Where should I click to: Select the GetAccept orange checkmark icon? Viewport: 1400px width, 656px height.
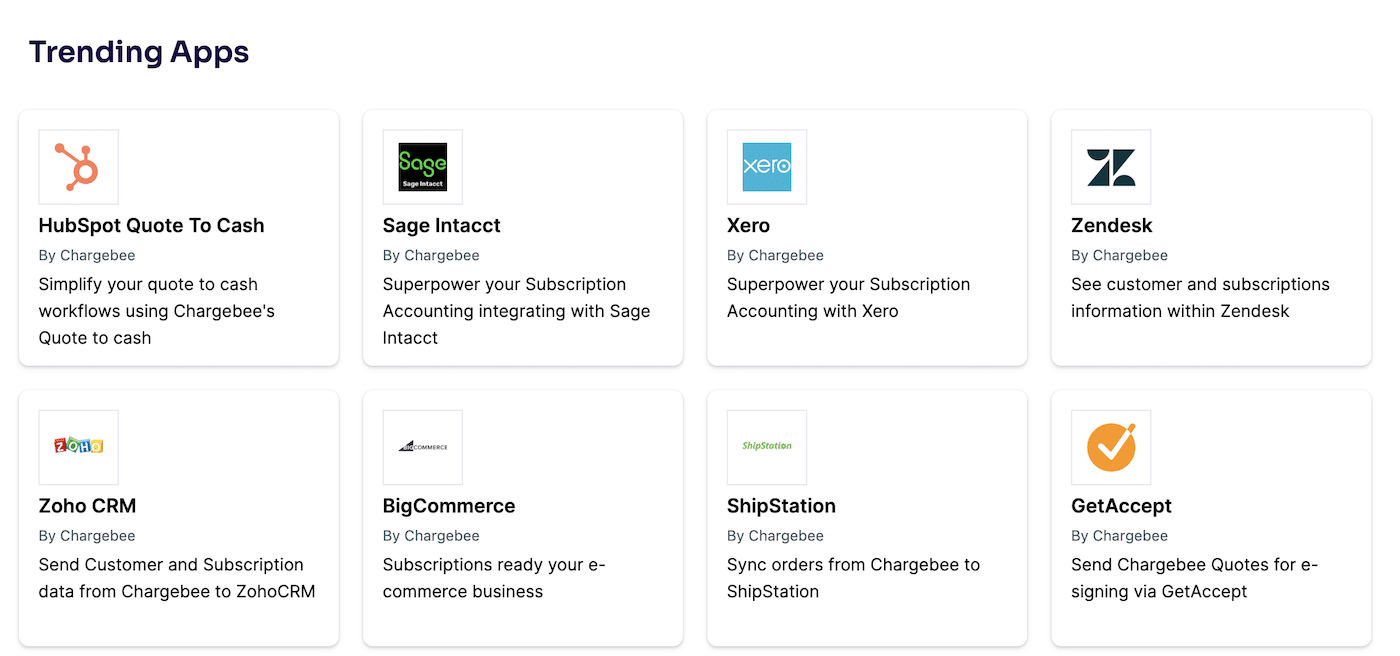pyautogui.click(x=1110, y=447)
